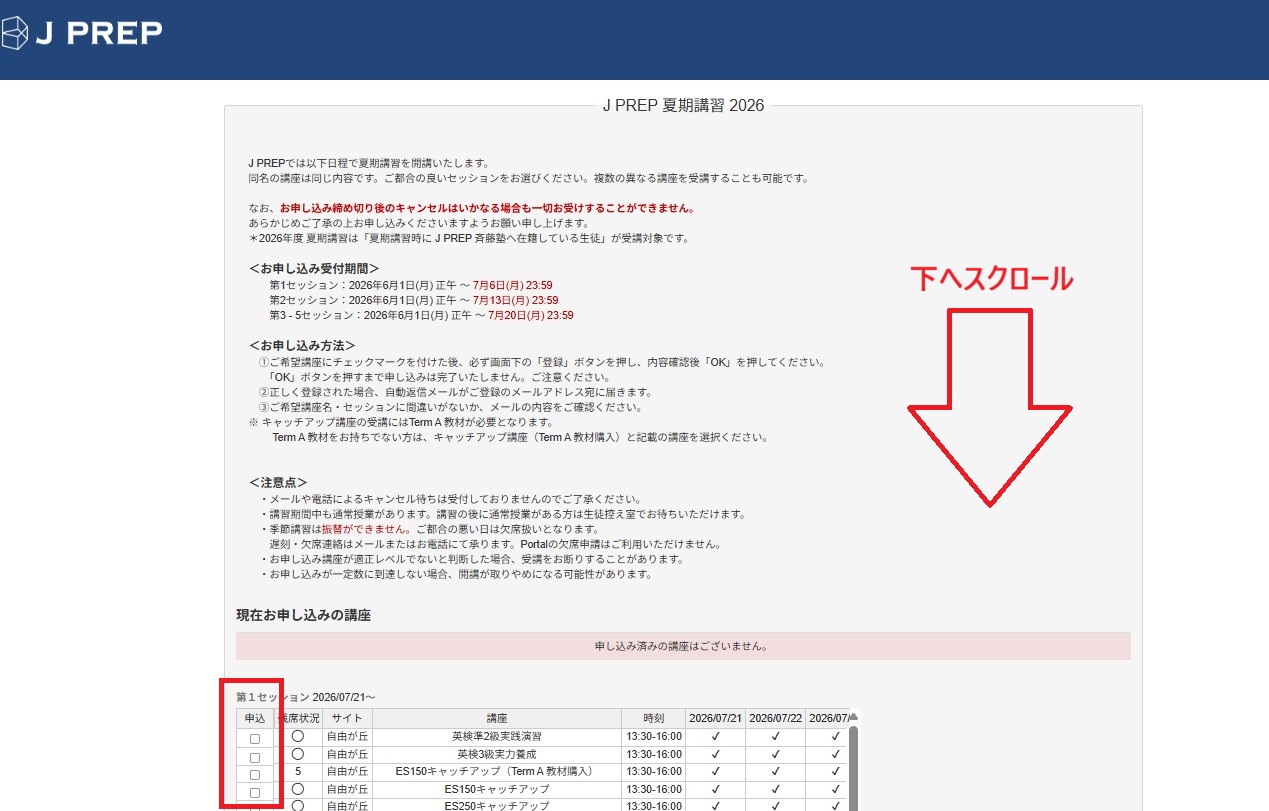Click the course table vertical scrollbar thumb
This screenshot has width=1269, height=811.
coord(853,767)
